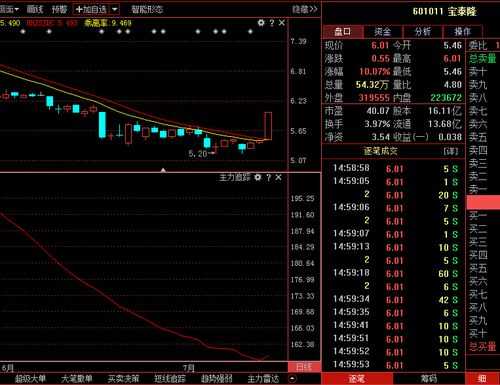The height and width of the screenshot is (385, 500).
Task: Select the 超级大单 indicator
Action: point(30,379)
